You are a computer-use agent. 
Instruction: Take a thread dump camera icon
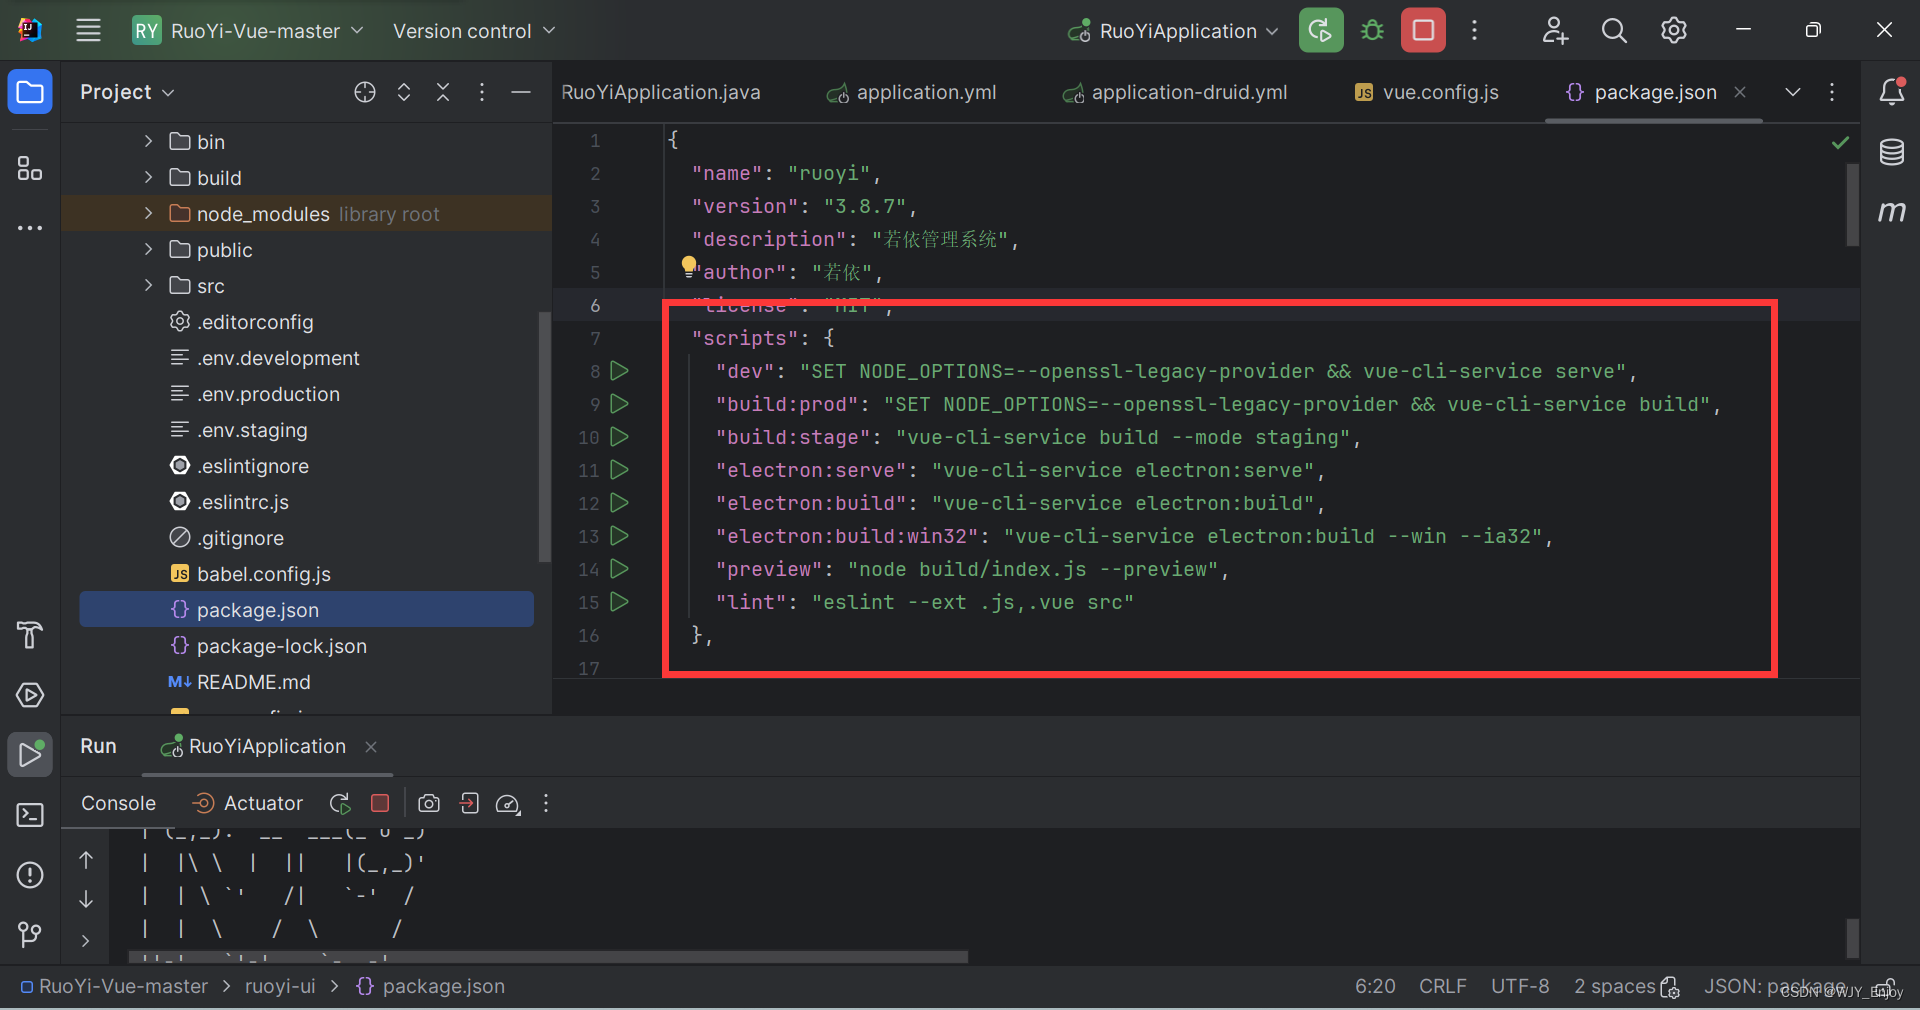click(x=429, y=803)
